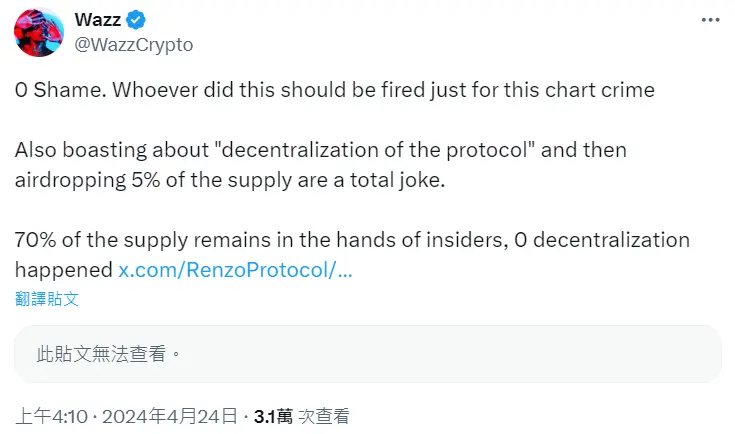The height and width of the screenshot is (434, 735).
Task: Click the 次查看 views label
Action: 325,415
